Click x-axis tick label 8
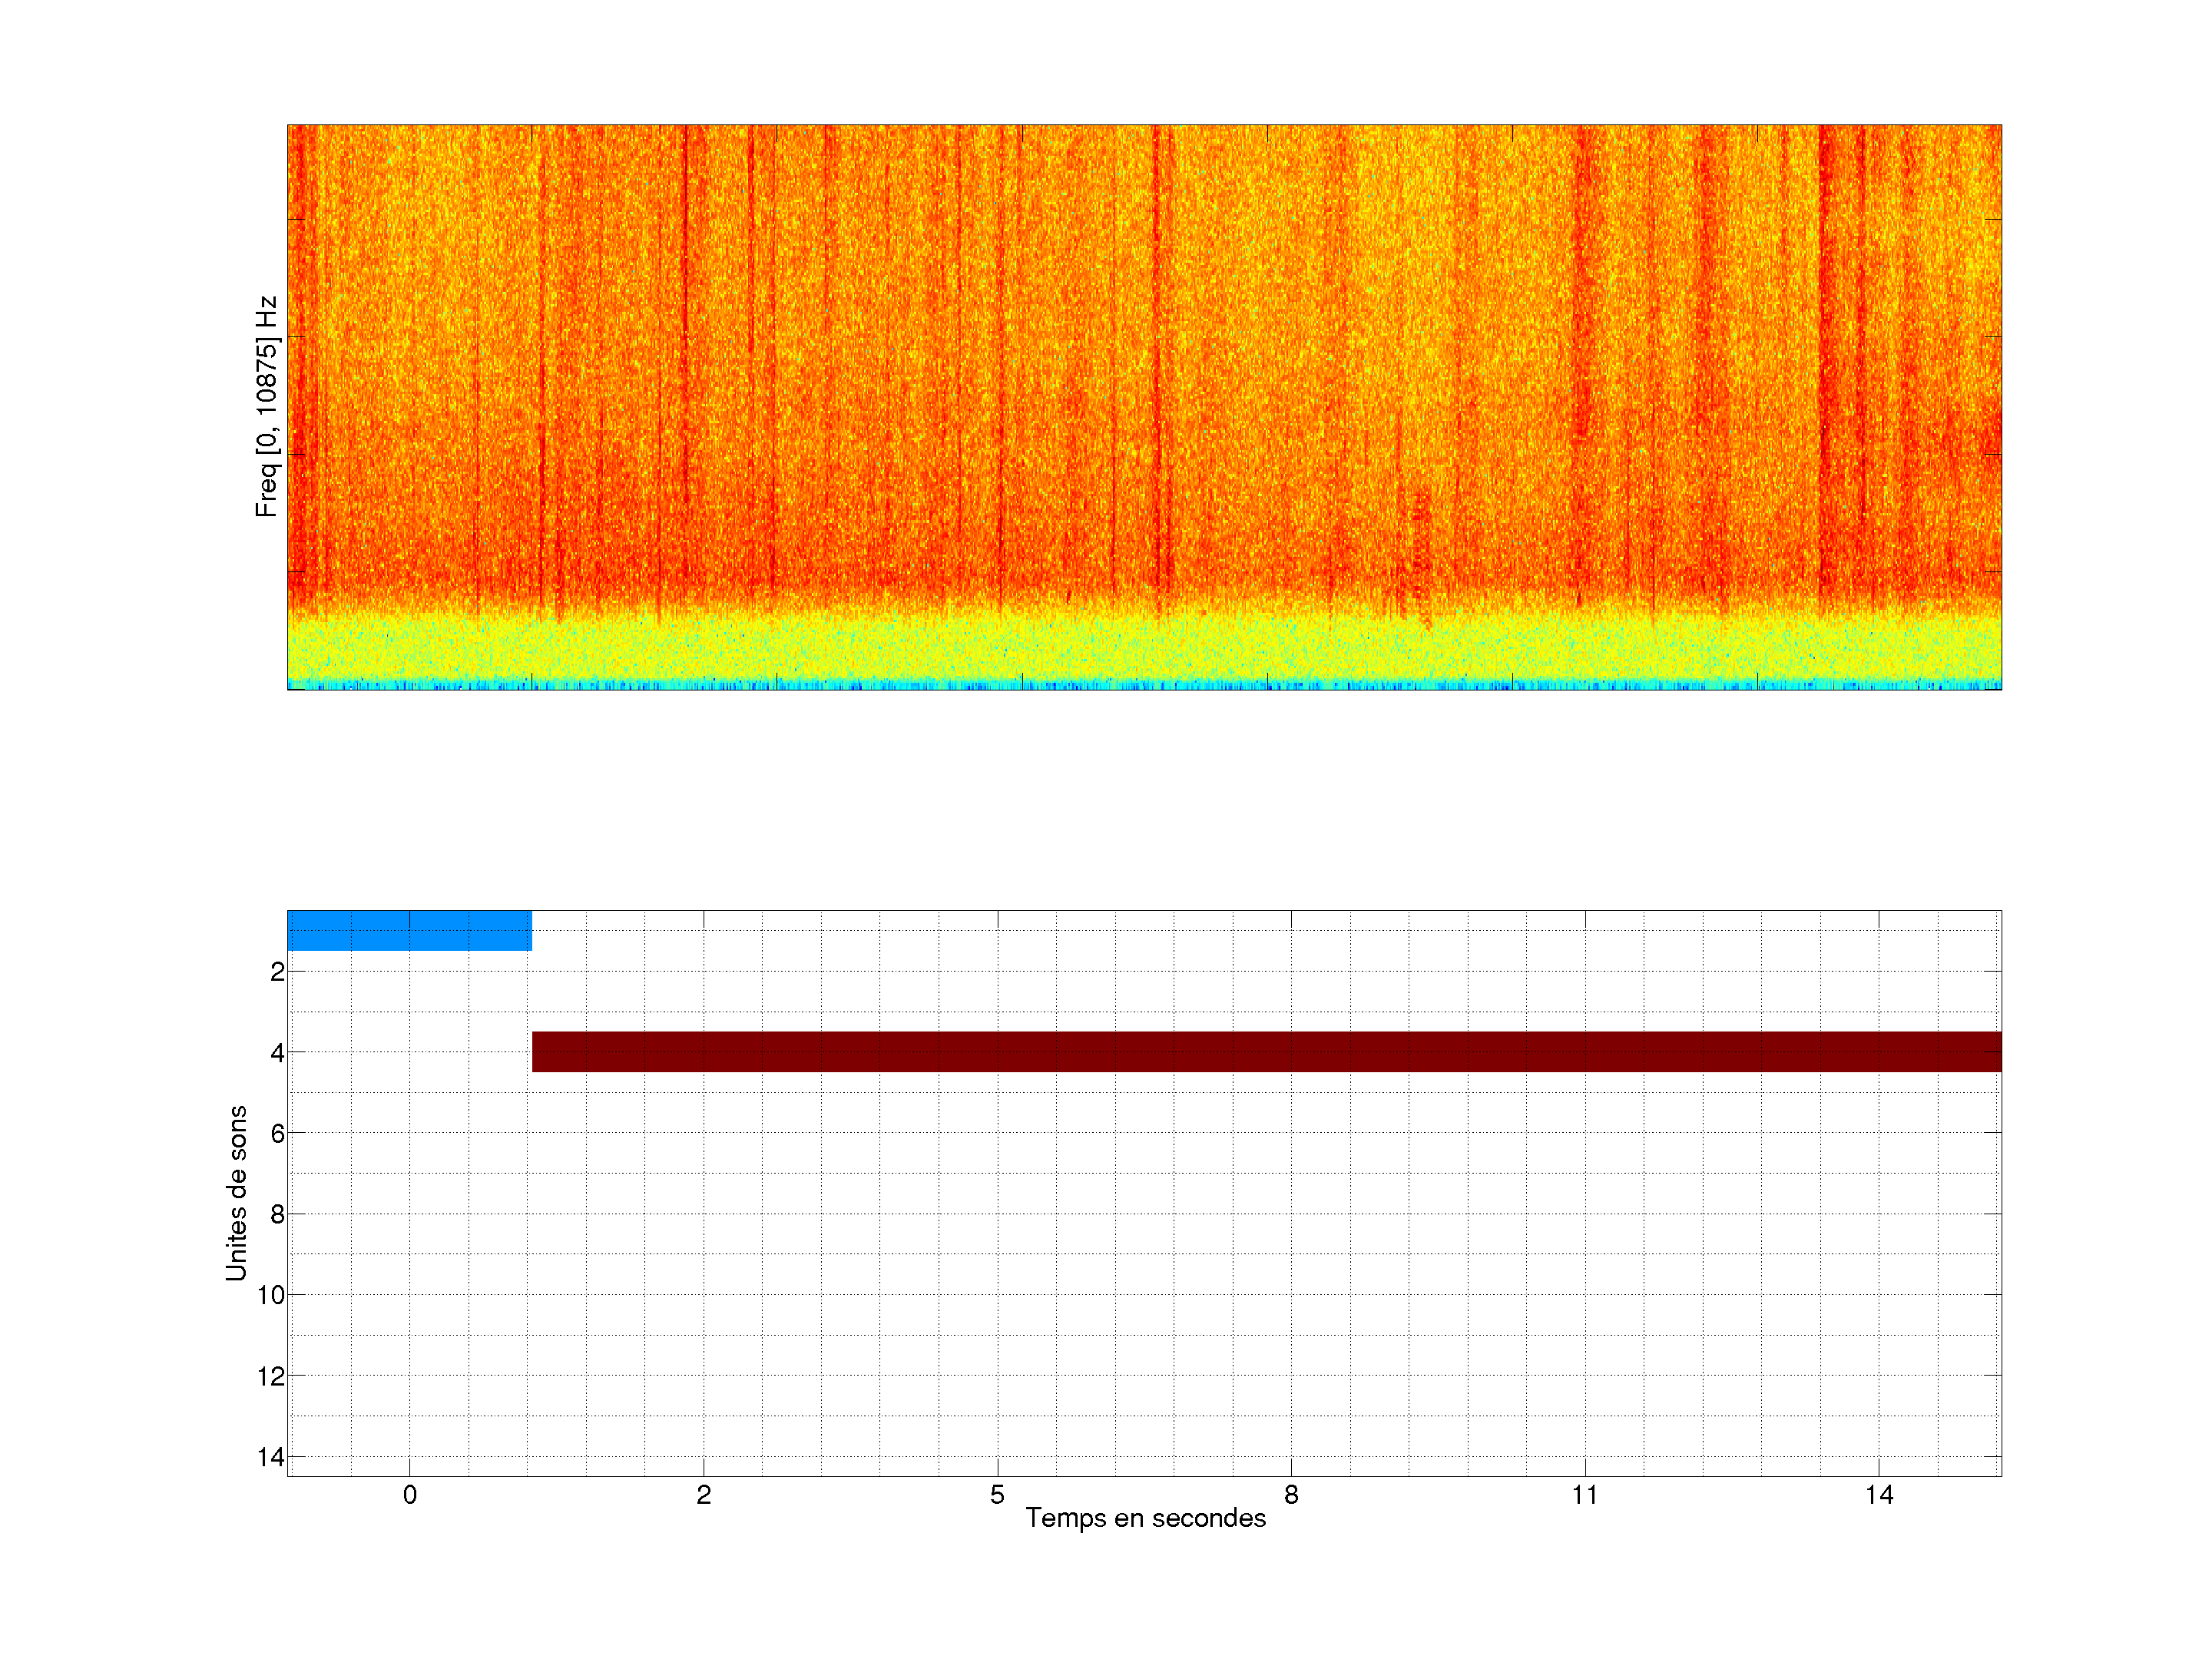Screen dimensions: 2212x1659 (x=1291, y=1495)
